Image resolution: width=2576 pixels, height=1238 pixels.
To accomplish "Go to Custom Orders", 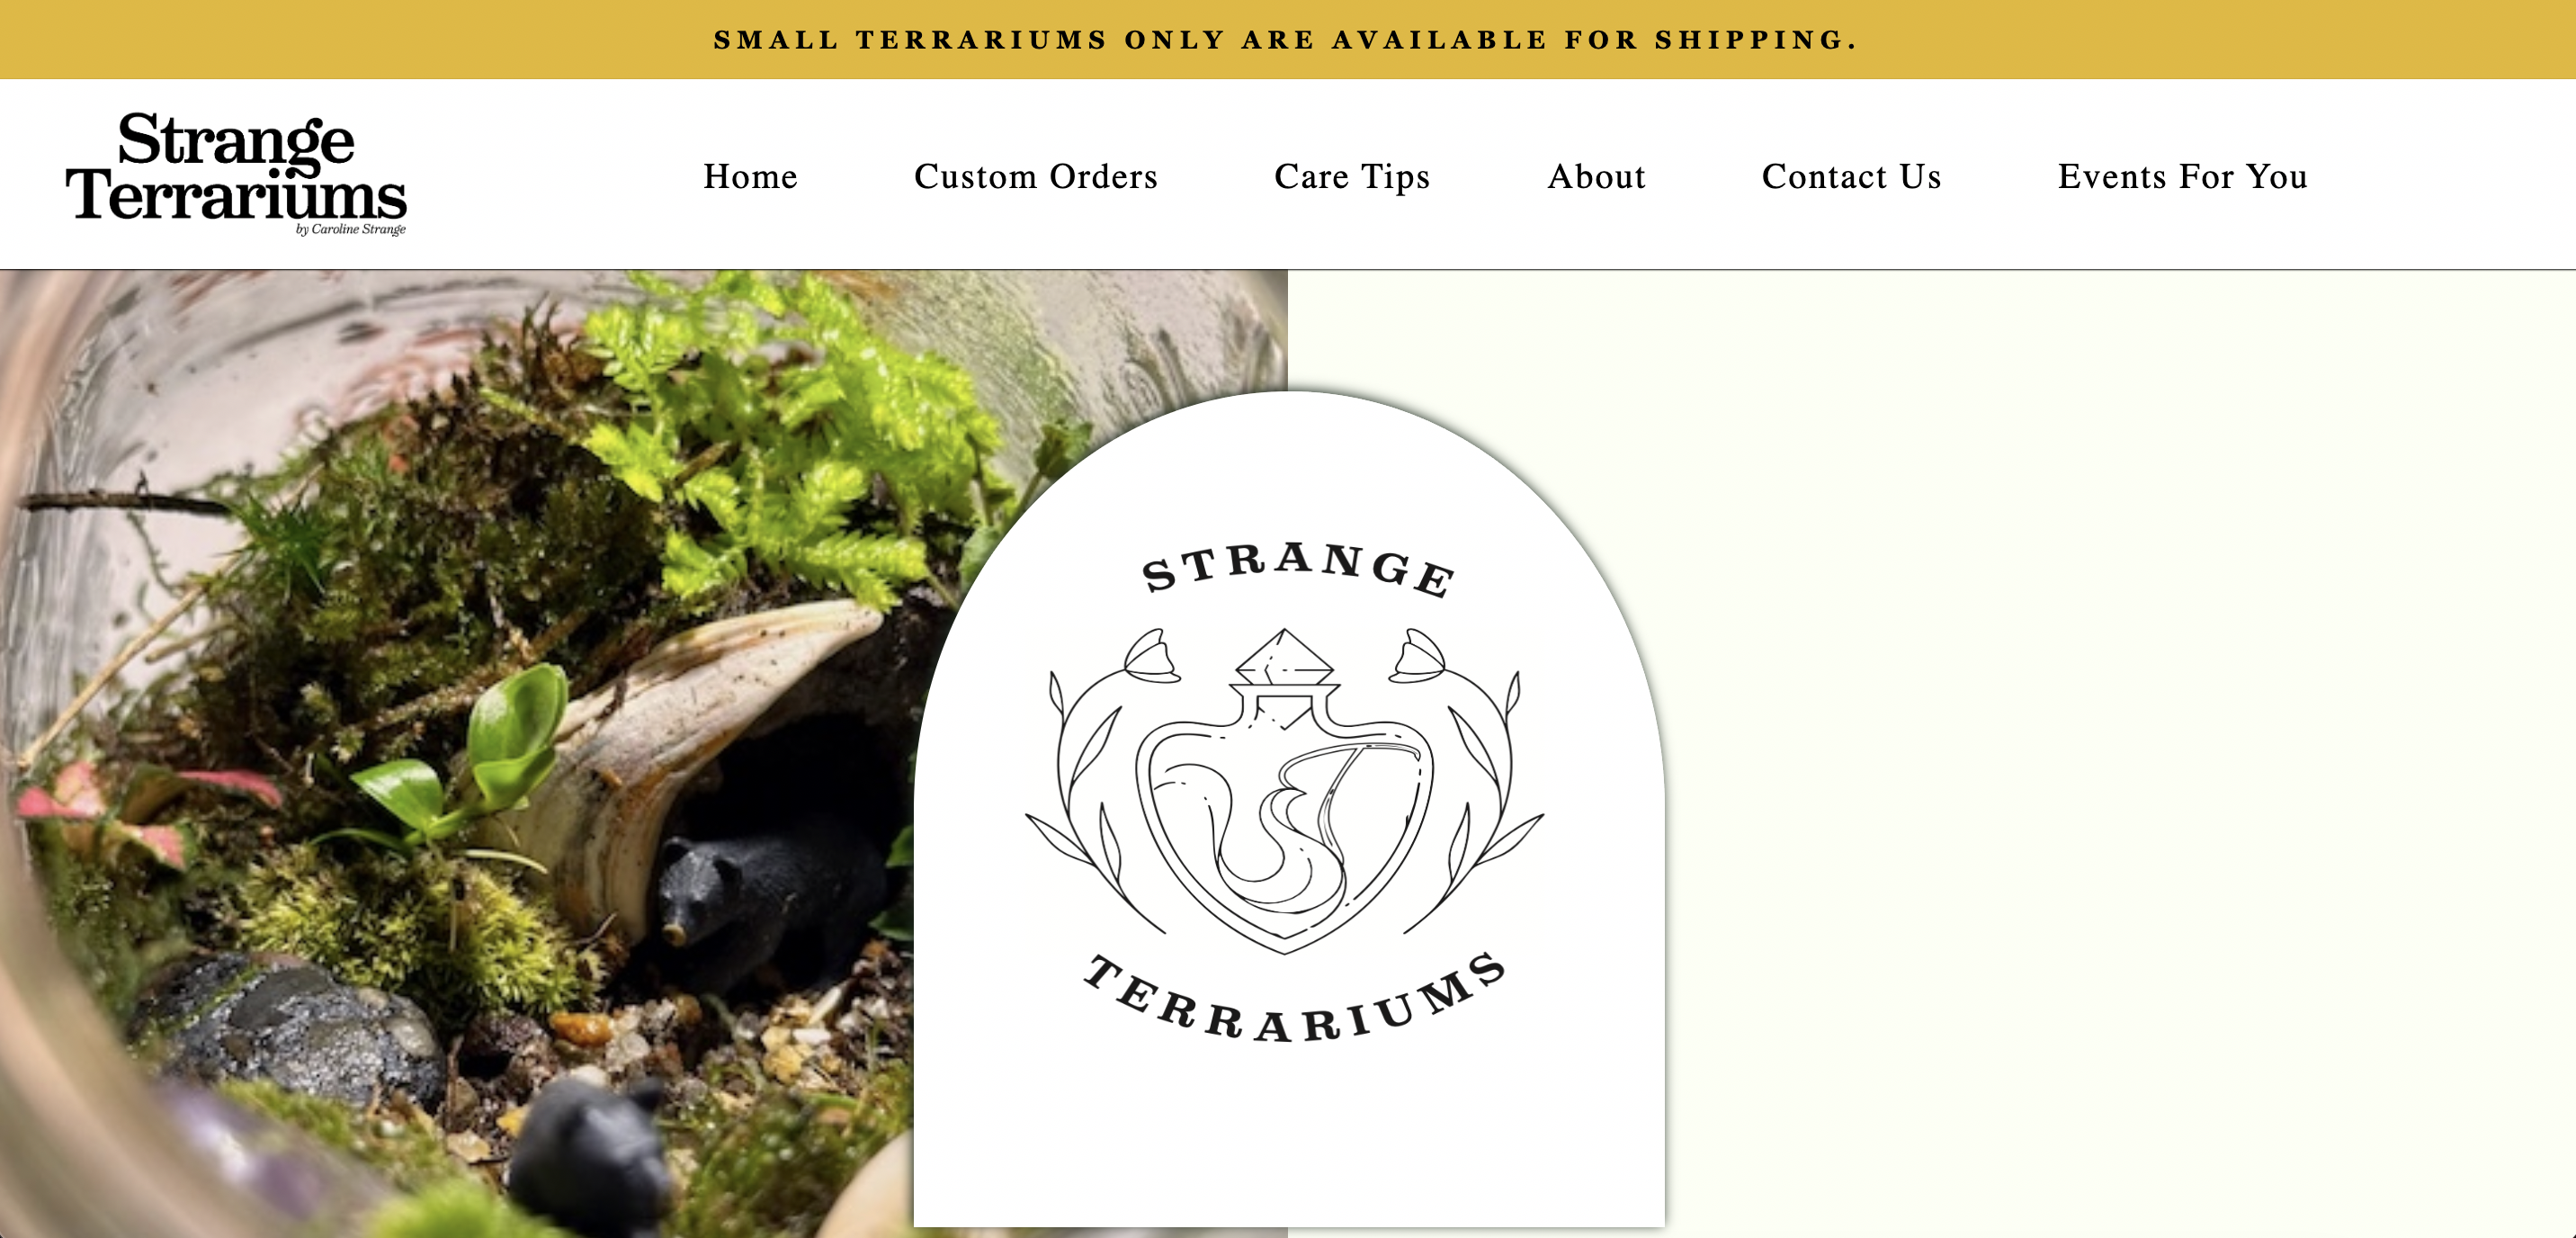I will pyautogui.click(x=1036, y=176).
